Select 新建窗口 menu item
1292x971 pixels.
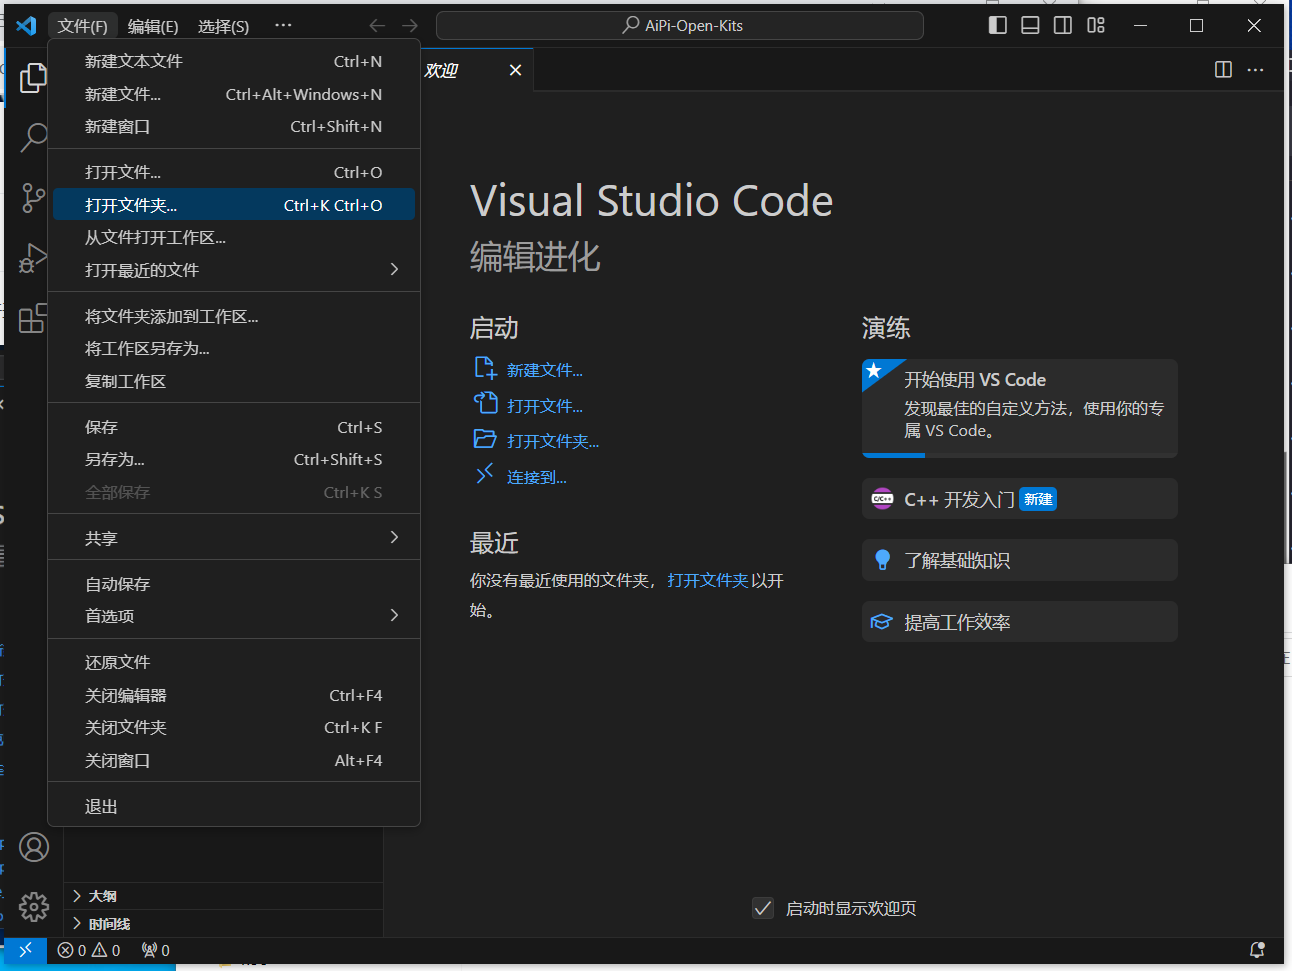pos(234,126)
